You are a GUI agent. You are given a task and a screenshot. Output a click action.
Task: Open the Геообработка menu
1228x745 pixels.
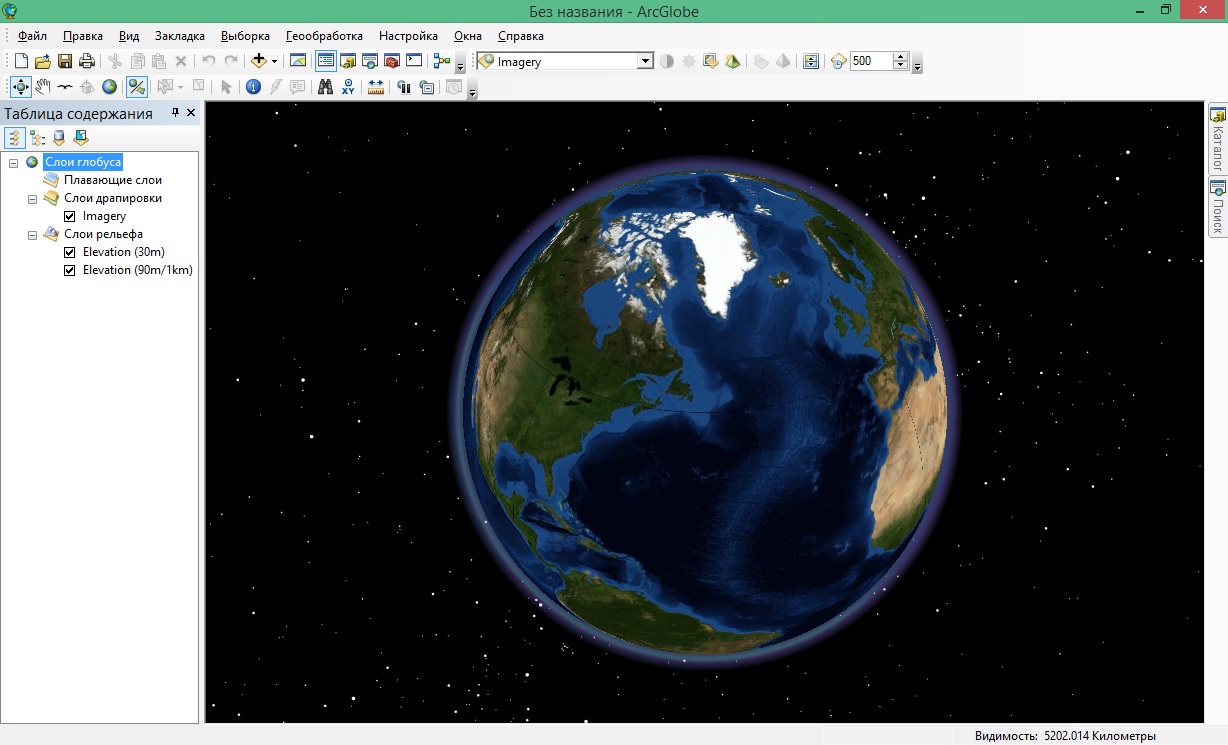click(x=324, y=35)
